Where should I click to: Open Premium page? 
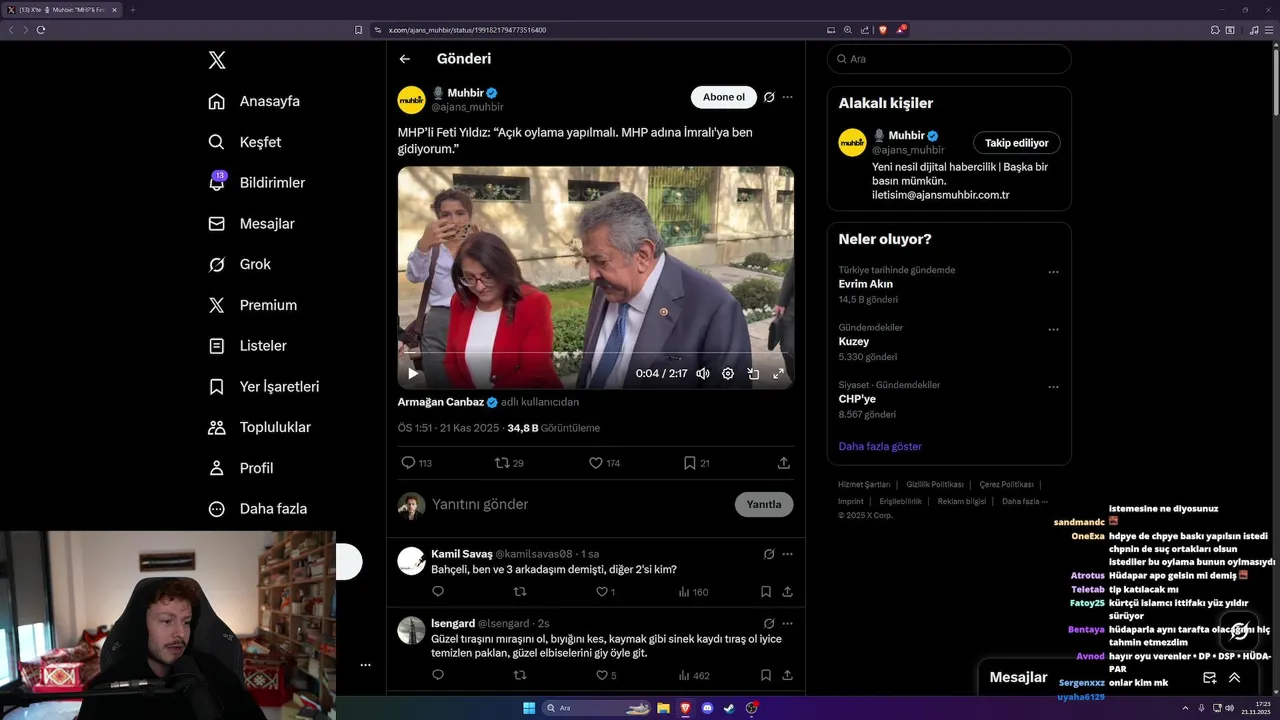click(x=252, y=305)
